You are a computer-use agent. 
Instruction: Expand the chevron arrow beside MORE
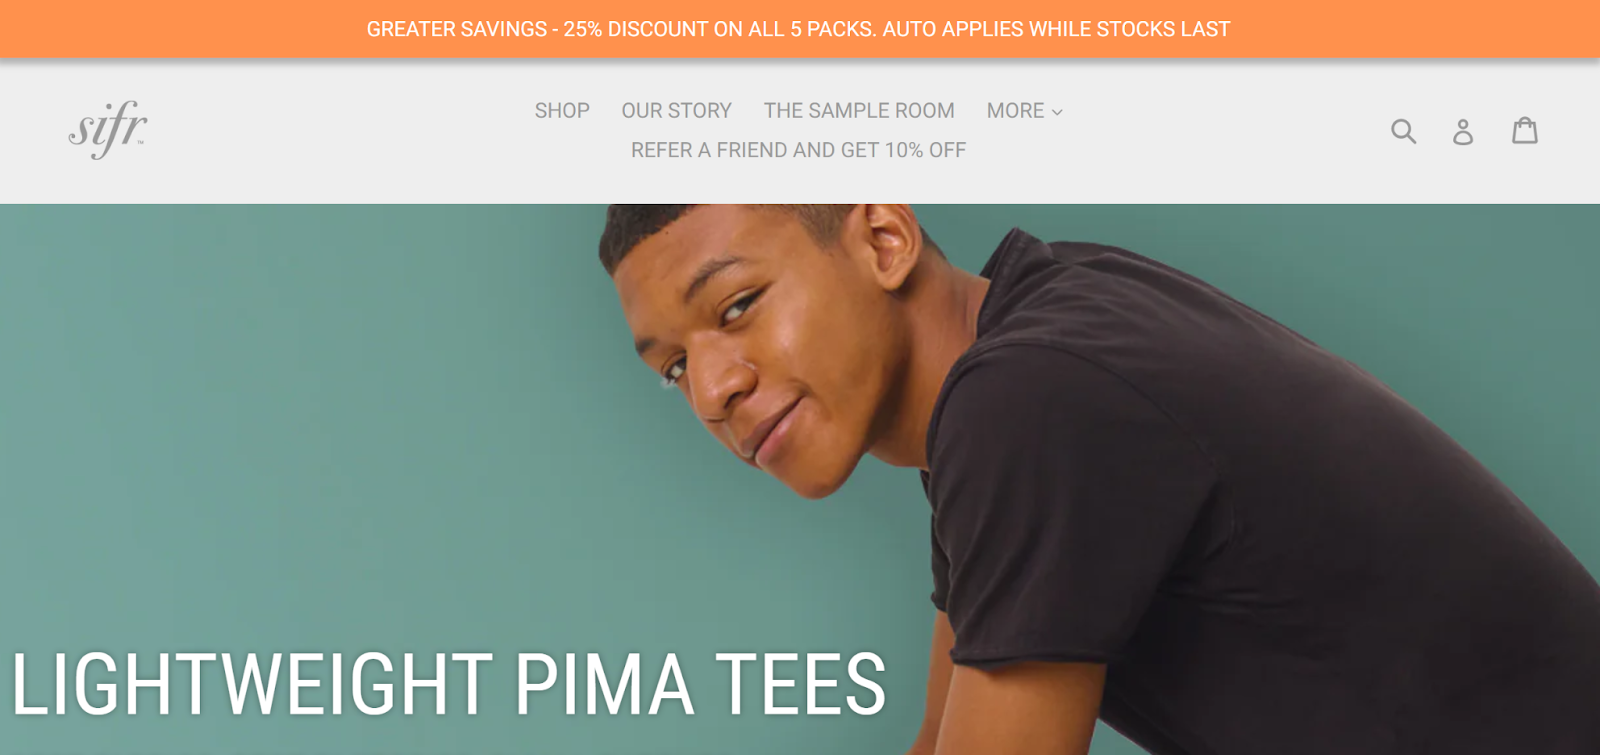coord(1057,112)
